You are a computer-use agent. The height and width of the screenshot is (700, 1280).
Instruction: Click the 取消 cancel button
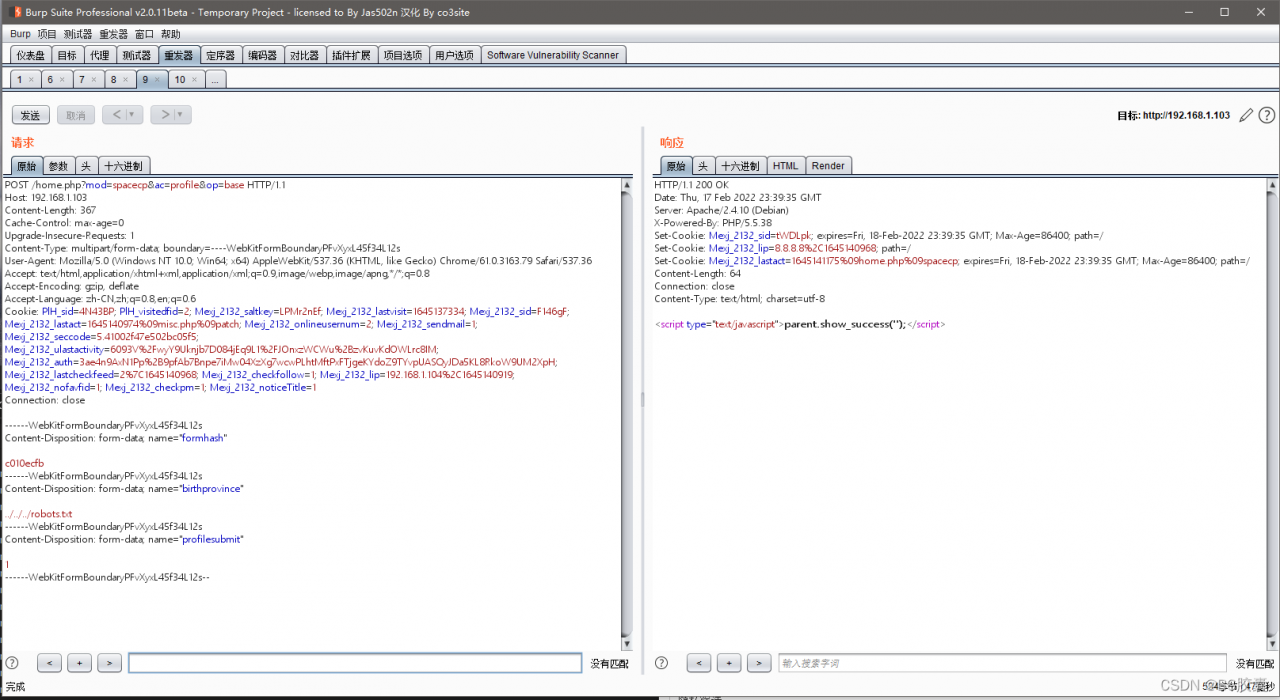point(76,115)
